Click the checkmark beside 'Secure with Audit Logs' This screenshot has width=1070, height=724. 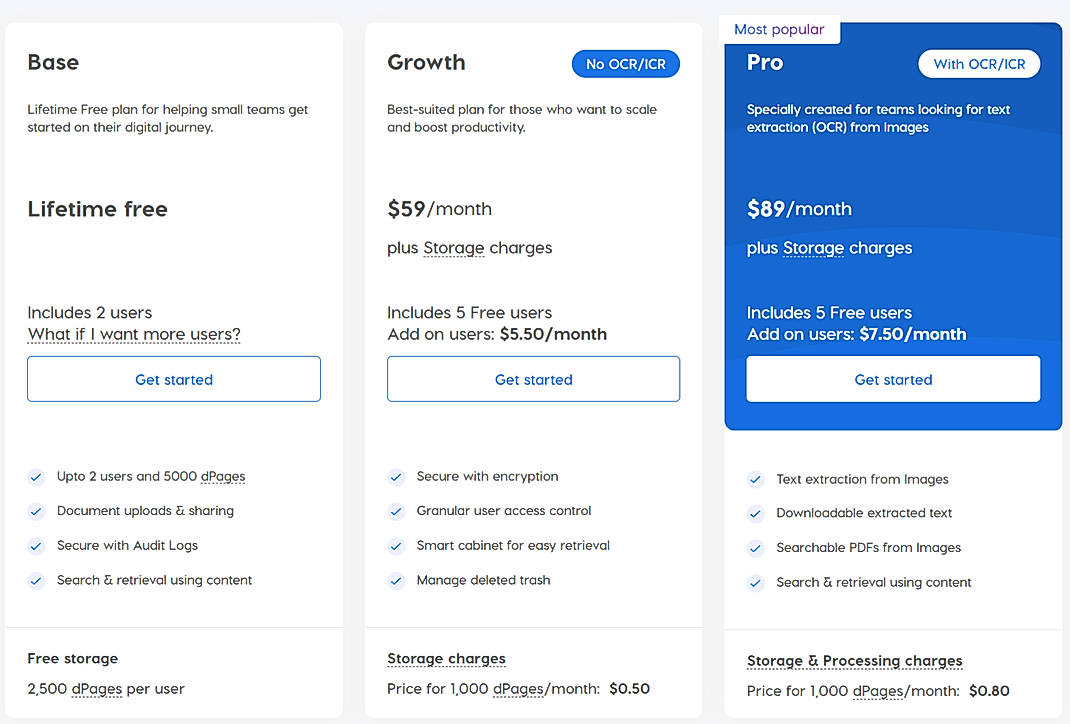[x=36, y=546]
